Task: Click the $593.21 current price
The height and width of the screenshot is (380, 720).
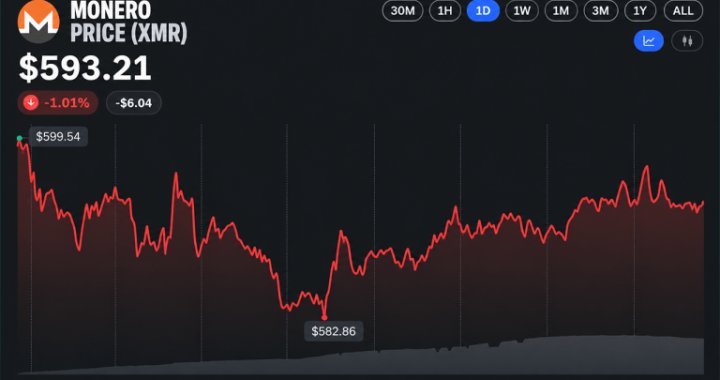Action: coord(85,69)
